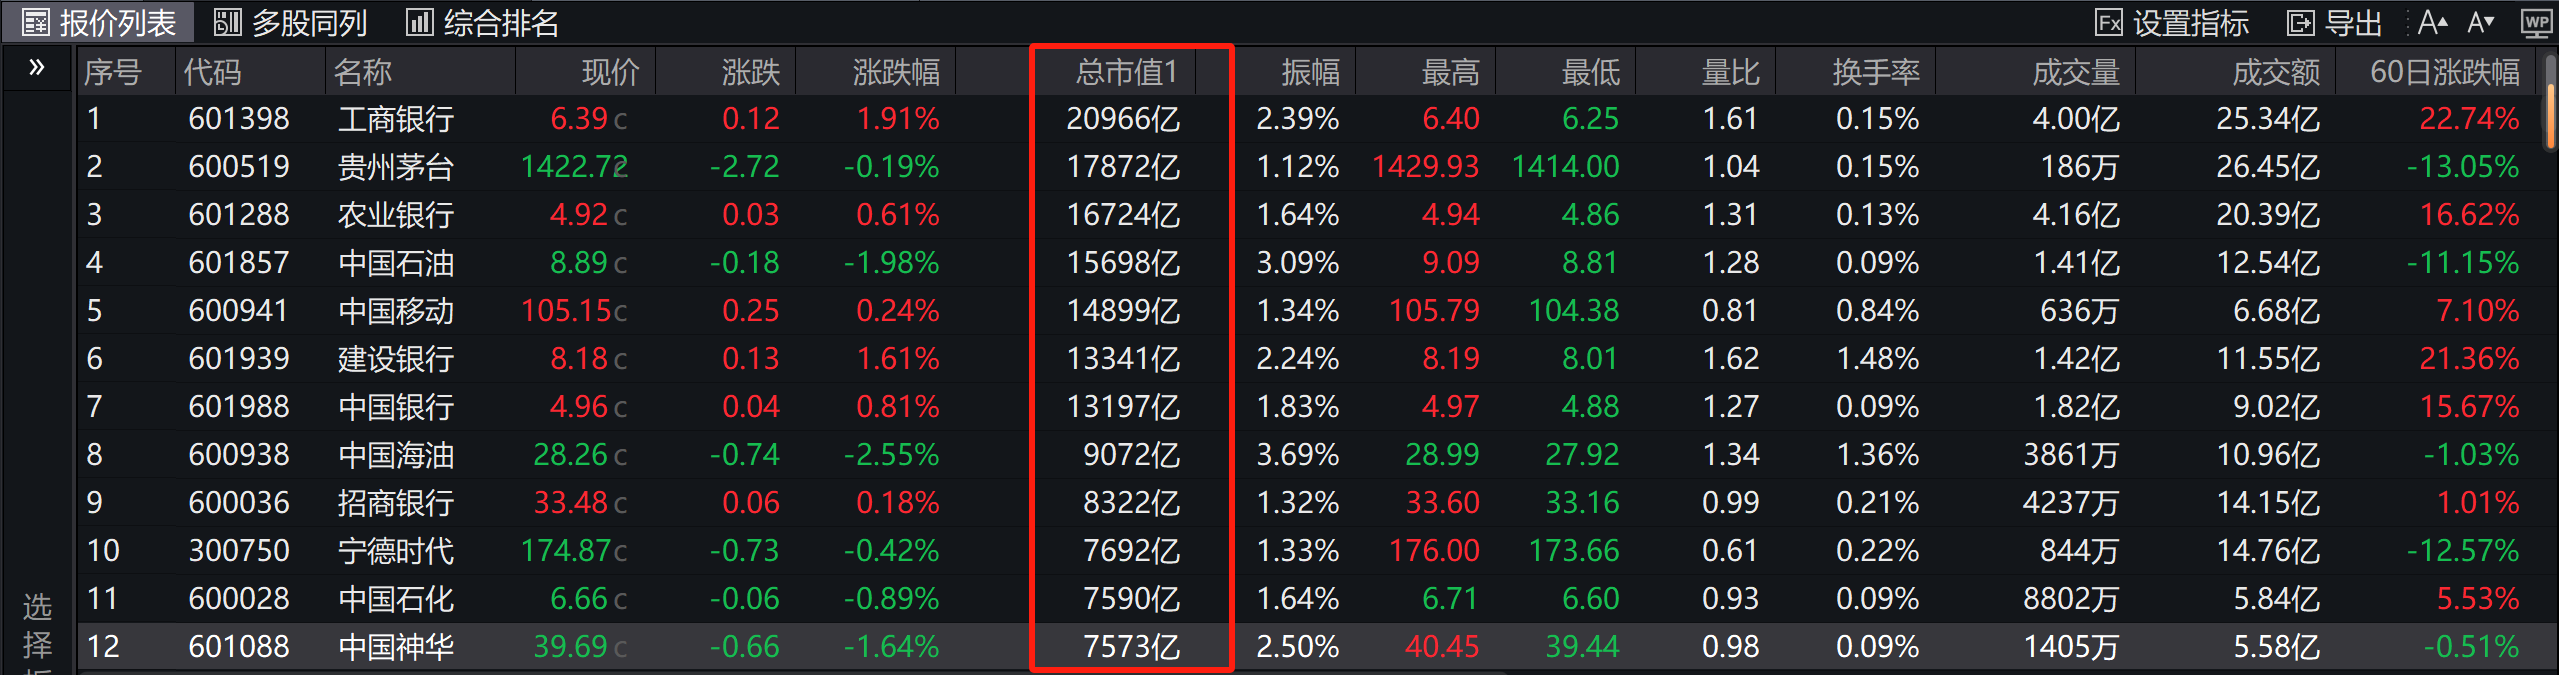
Task: Click 60-day change -12.57%
Action: point(2462,551)
